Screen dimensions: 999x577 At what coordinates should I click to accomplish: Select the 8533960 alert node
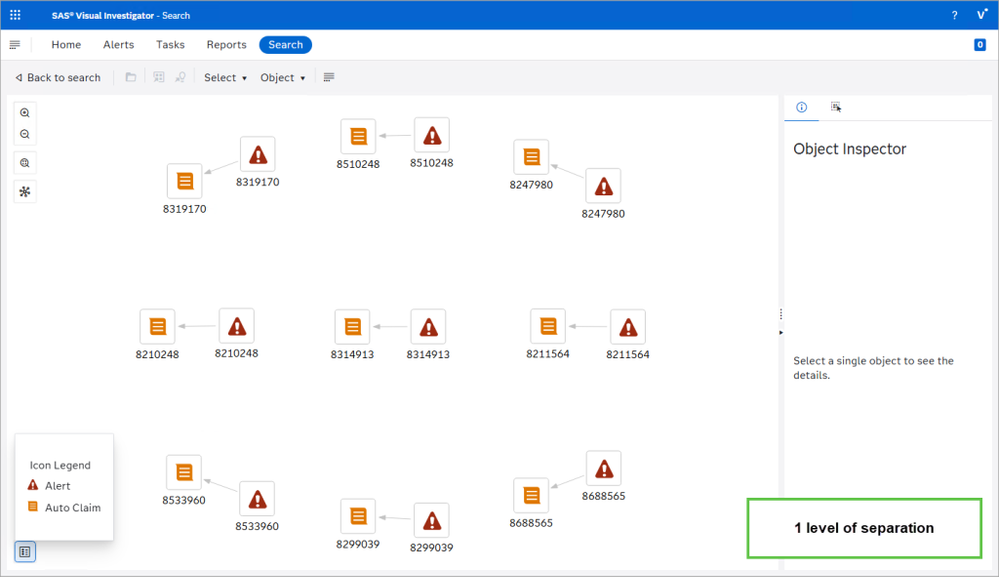tap(257, 499)
